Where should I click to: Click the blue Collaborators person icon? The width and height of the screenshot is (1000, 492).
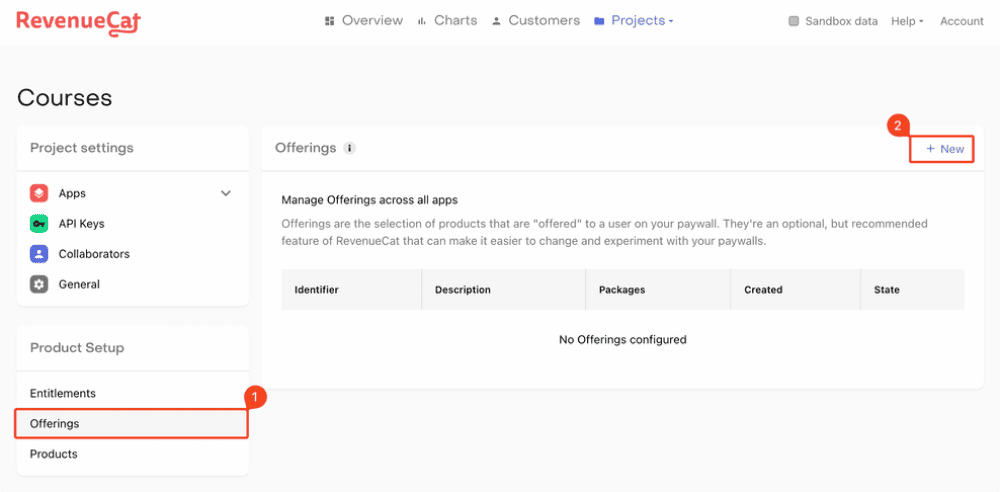click(39, 254)
